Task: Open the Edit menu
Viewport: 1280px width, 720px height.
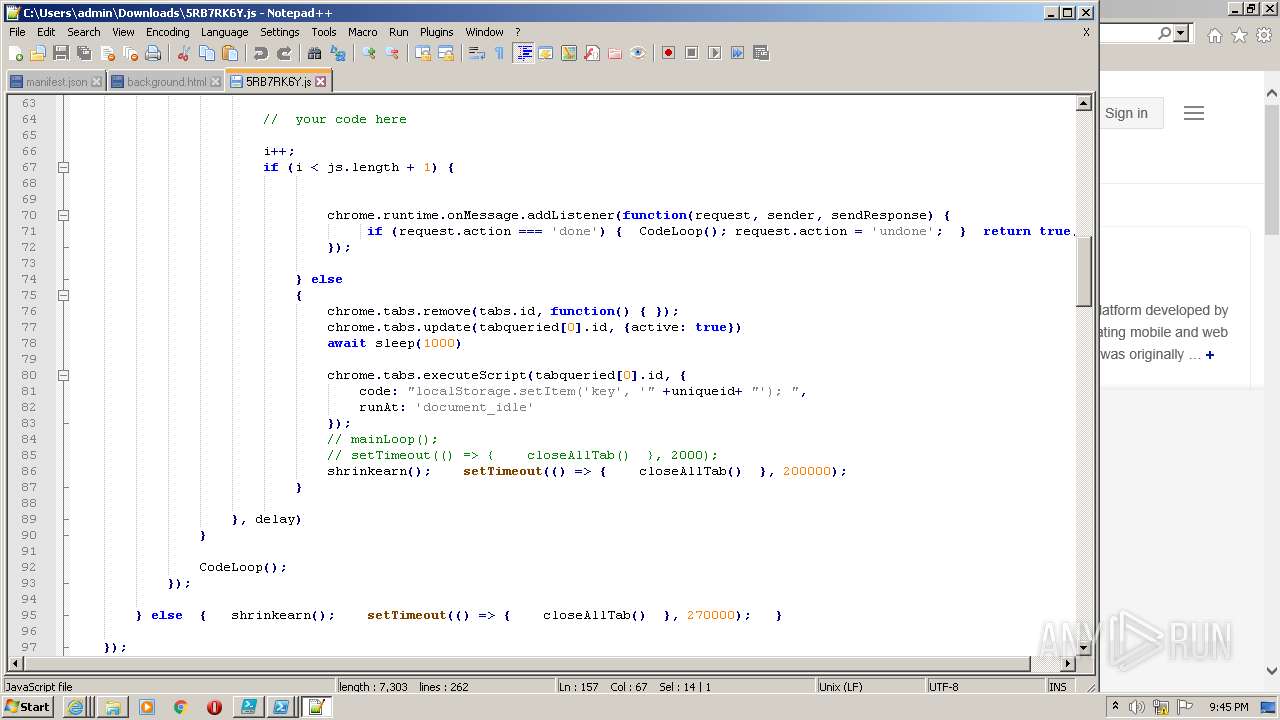Action: (x=46, y=32)
